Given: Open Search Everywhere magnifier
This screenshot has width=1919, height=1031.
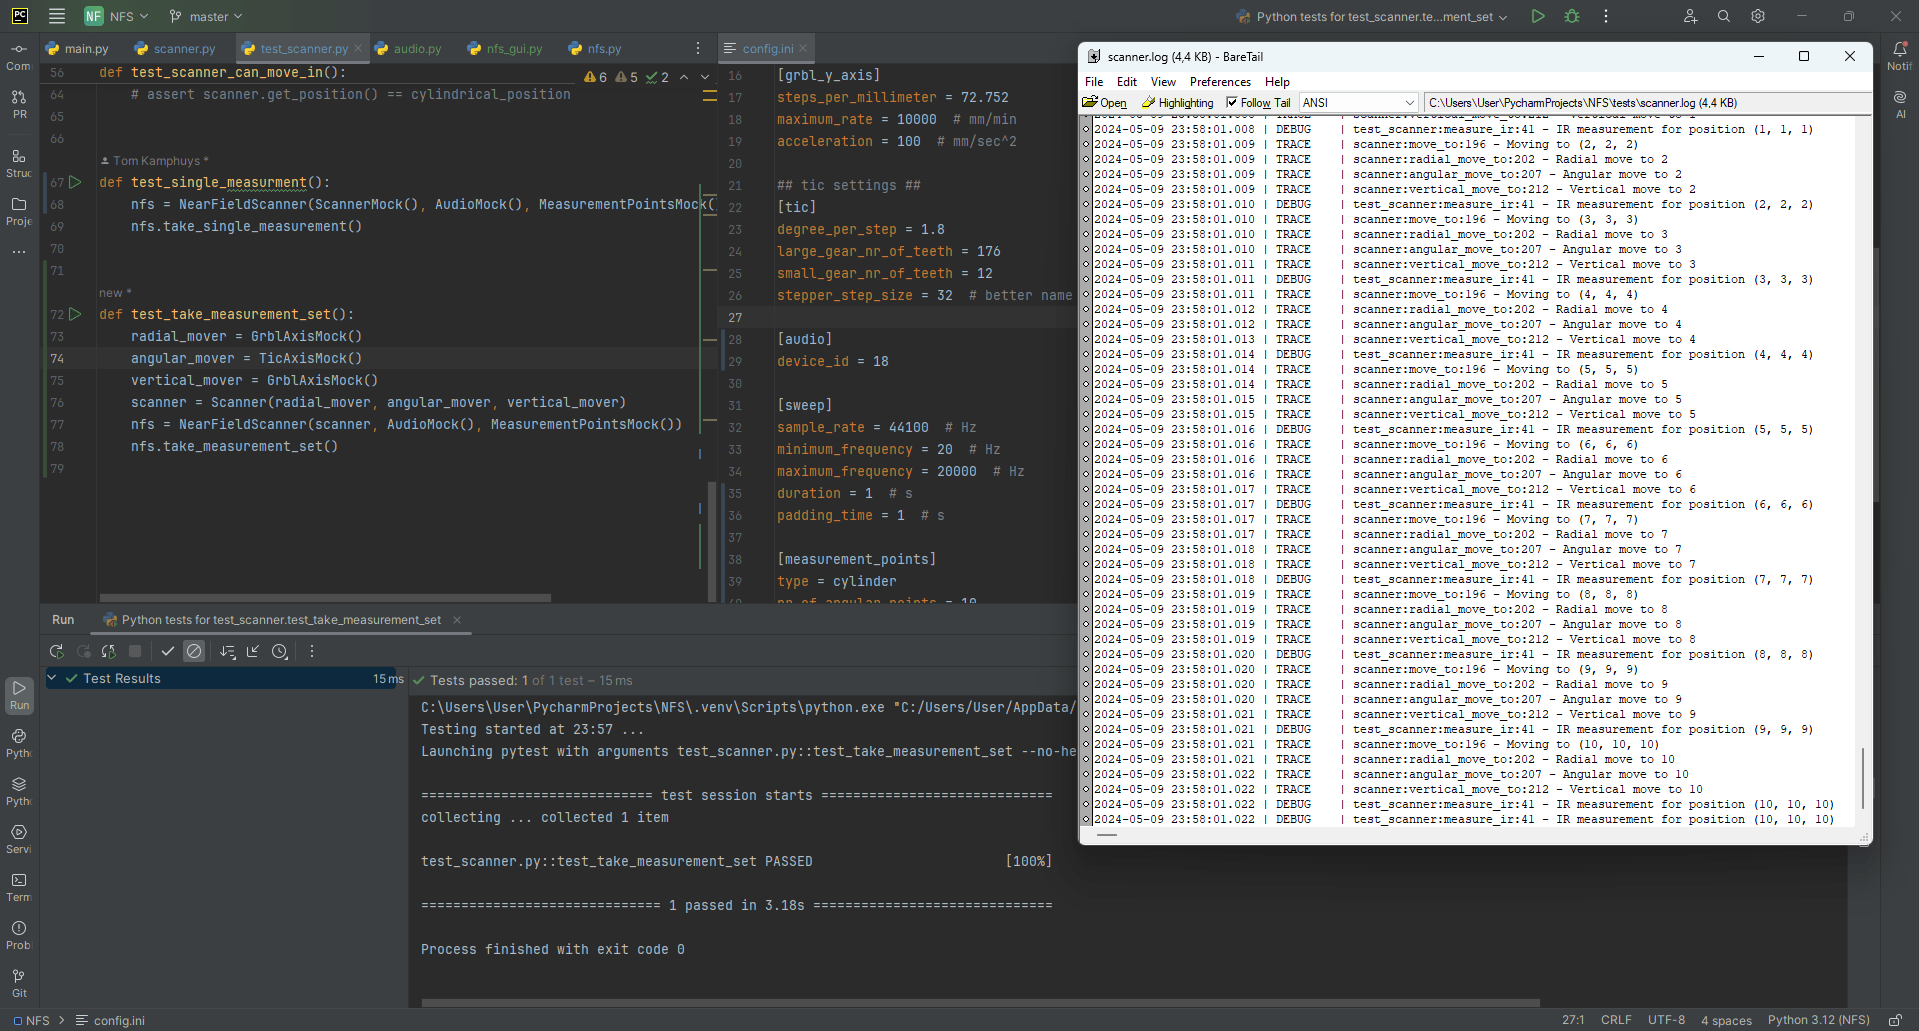Looking at the screenshot, I should pyautogui.click(x=1724, y=16).
